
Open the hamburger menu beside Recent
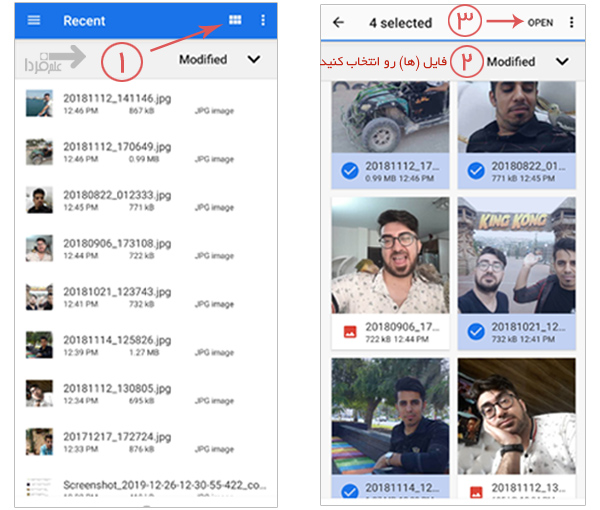(34, 21)
